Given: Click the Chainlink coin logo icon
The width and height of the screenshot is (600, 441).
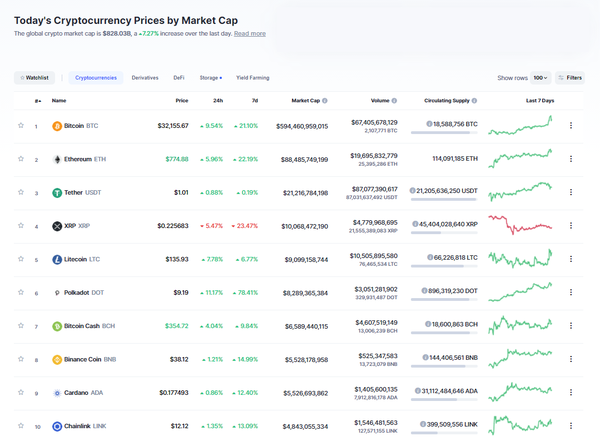Looking at the screenshot, I should [x=57, y=426].
